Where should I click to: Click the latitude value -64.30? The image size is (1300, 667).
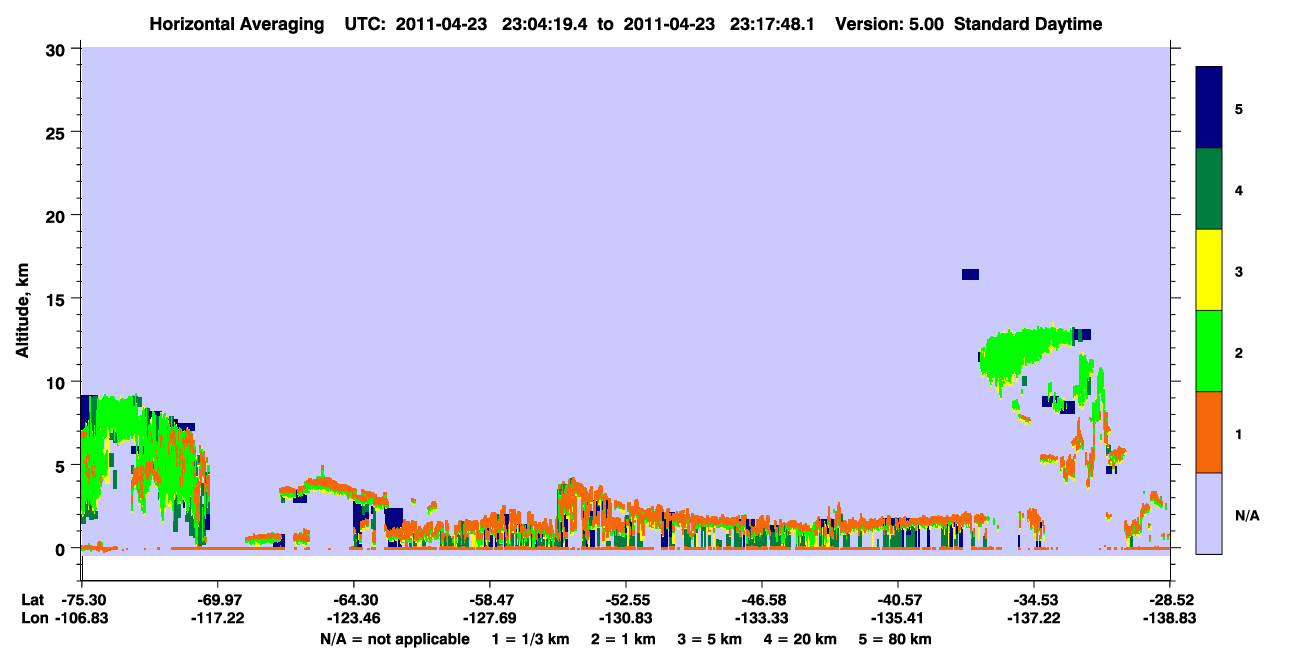pyautogui.click(x=353, y=600)
